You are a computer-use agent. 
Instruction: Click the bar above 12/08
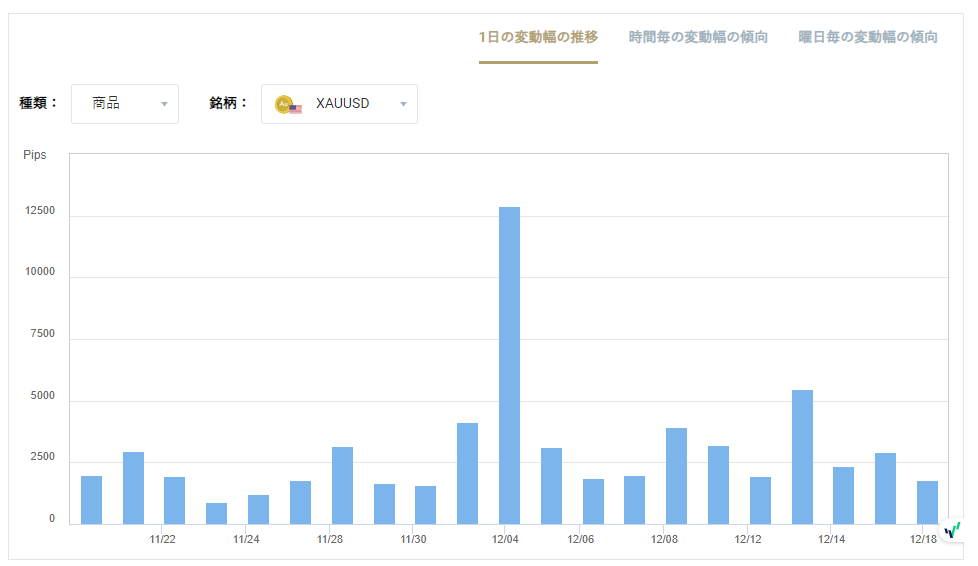tap(676, 476)
